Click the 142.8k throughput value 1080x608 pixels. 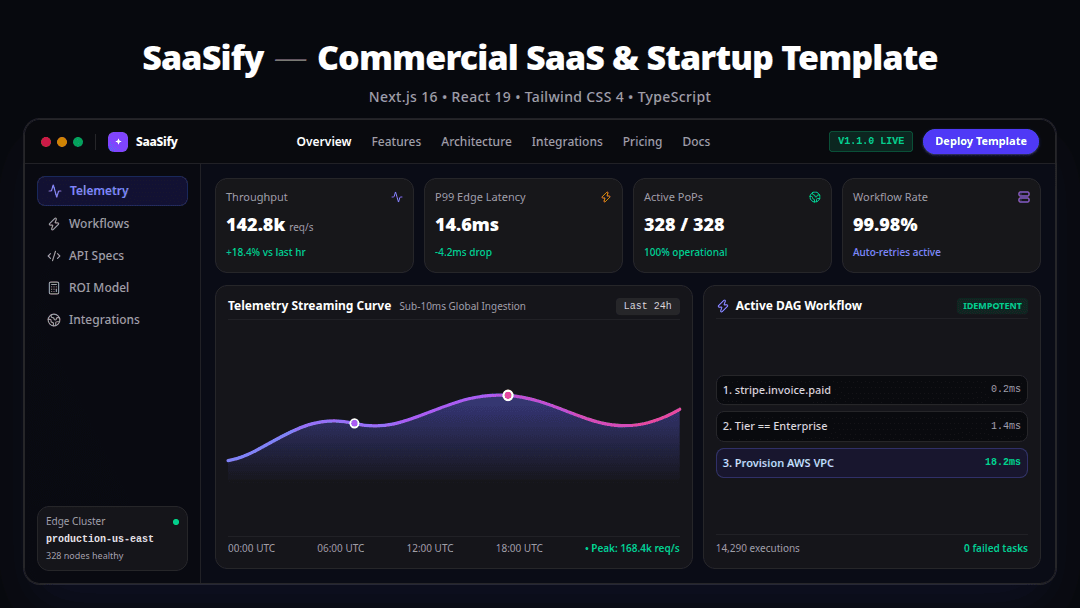point(256,224)
